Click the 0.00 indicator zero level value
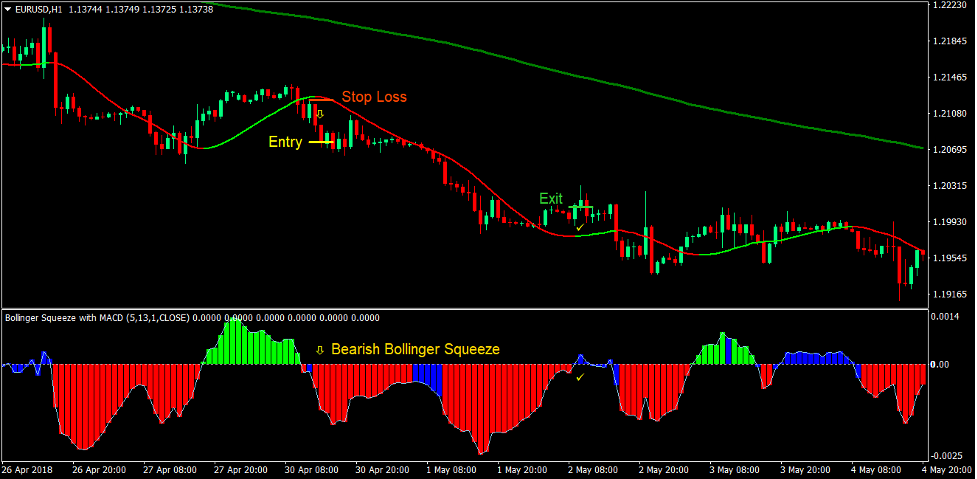The image size is (977, 479). (940, 365)
